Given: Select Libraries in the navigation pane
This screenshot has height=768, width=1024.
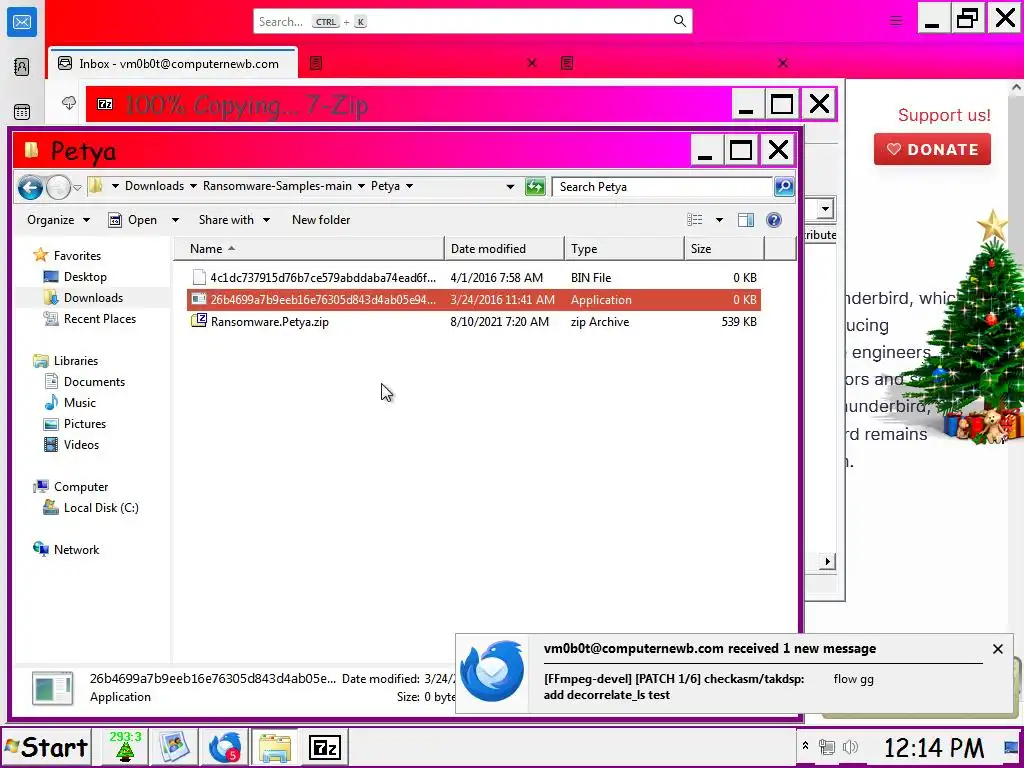Looking at the screenshot, I should 75,360.
